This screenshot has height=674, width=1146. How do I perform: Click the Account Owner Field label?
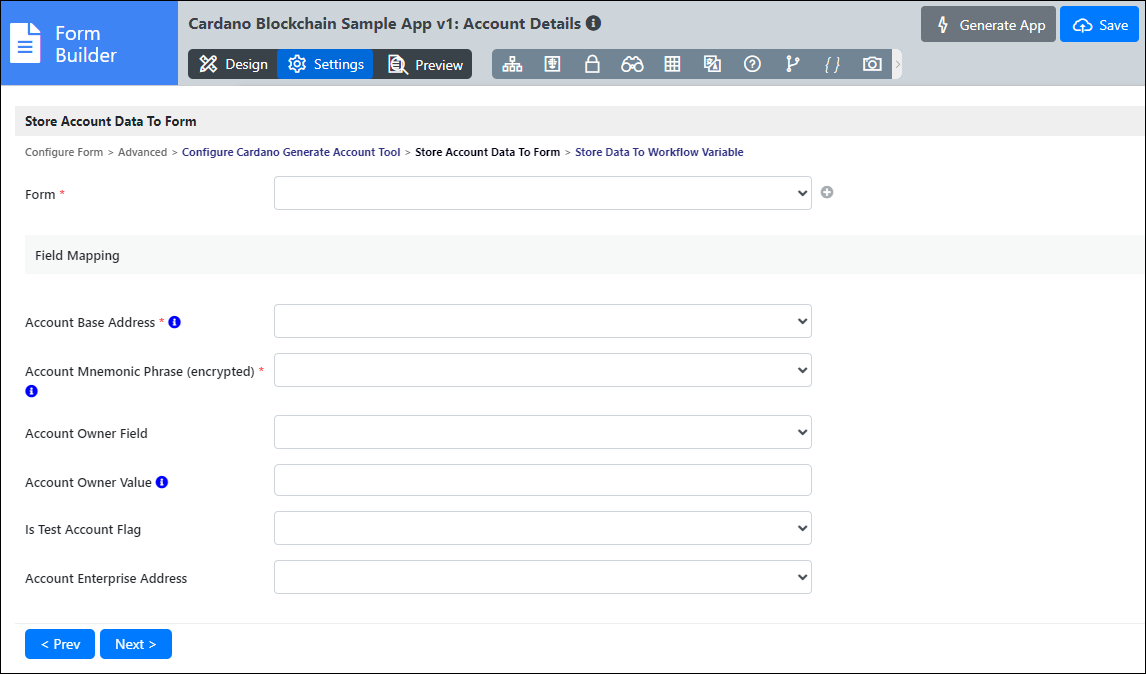[86, 433]
